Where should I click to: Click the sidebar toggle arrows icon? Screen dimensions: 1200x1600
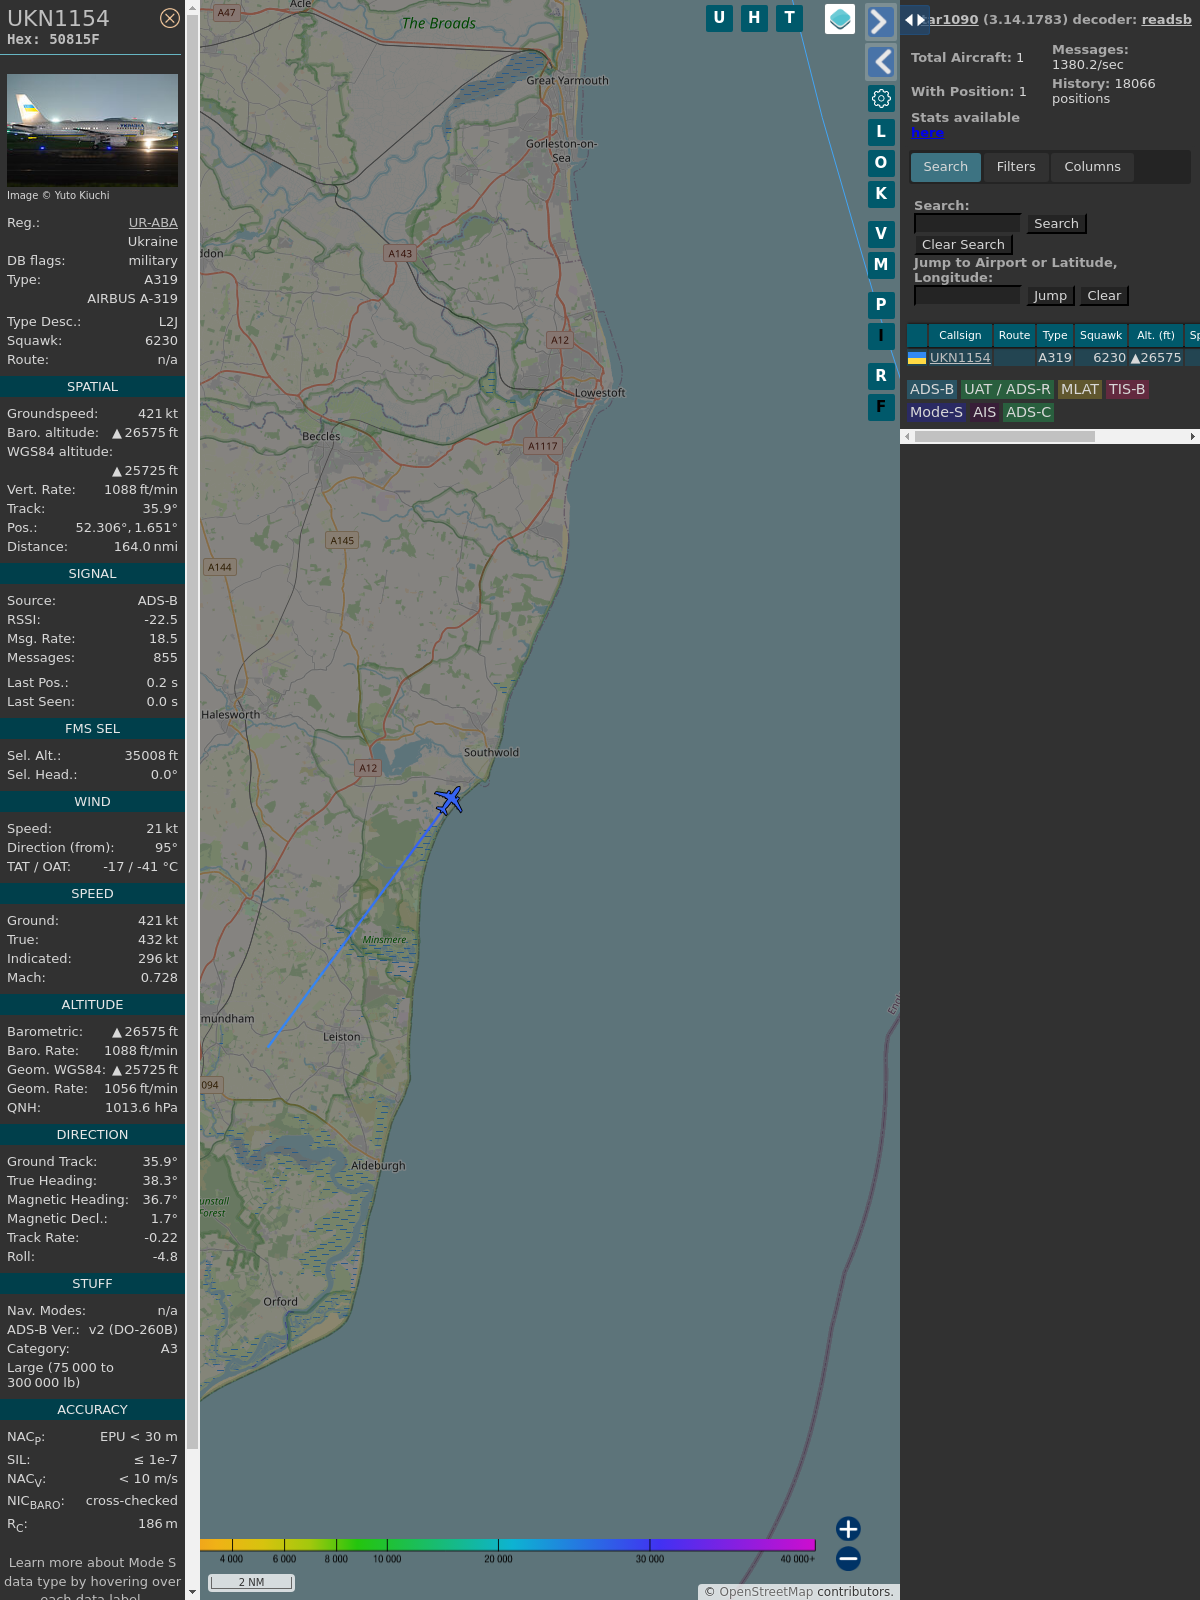pyautogui.click(x=915, y=20)
